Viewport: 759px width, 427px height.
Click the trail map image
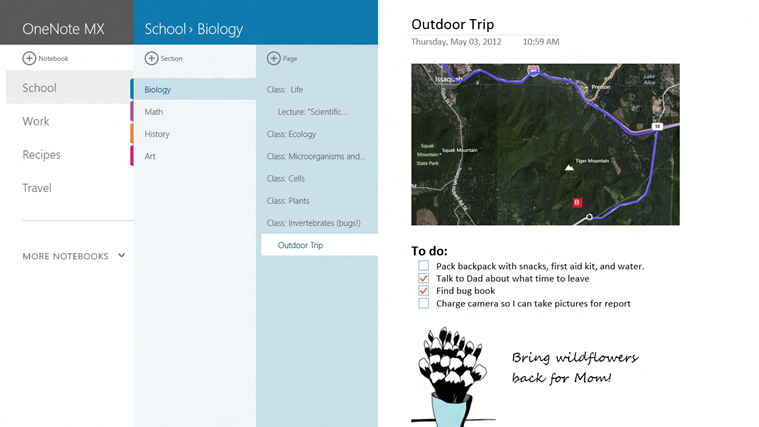click(545, 144)
